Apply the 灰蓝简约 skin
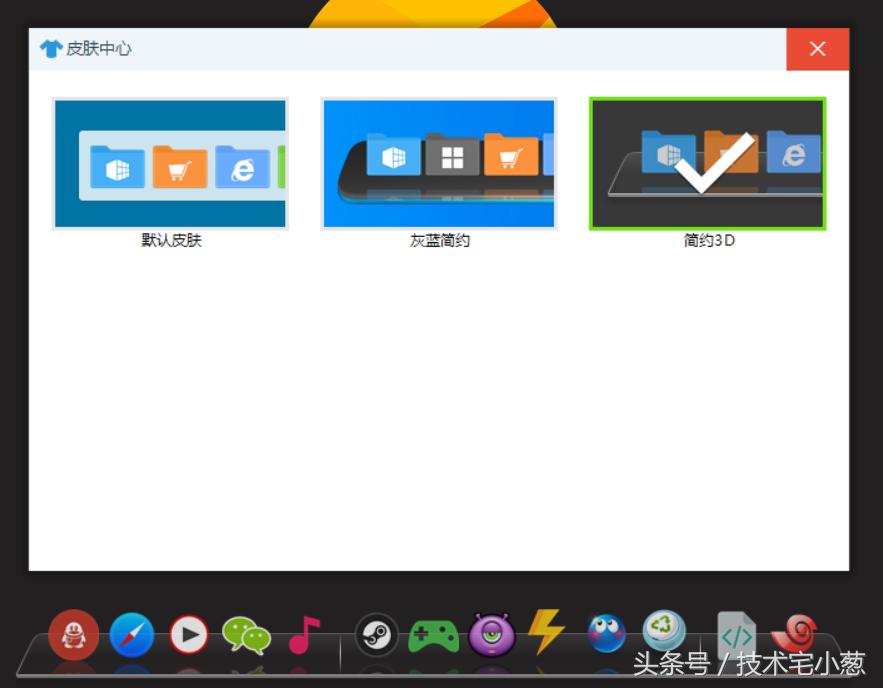 [x=439, y=163]
